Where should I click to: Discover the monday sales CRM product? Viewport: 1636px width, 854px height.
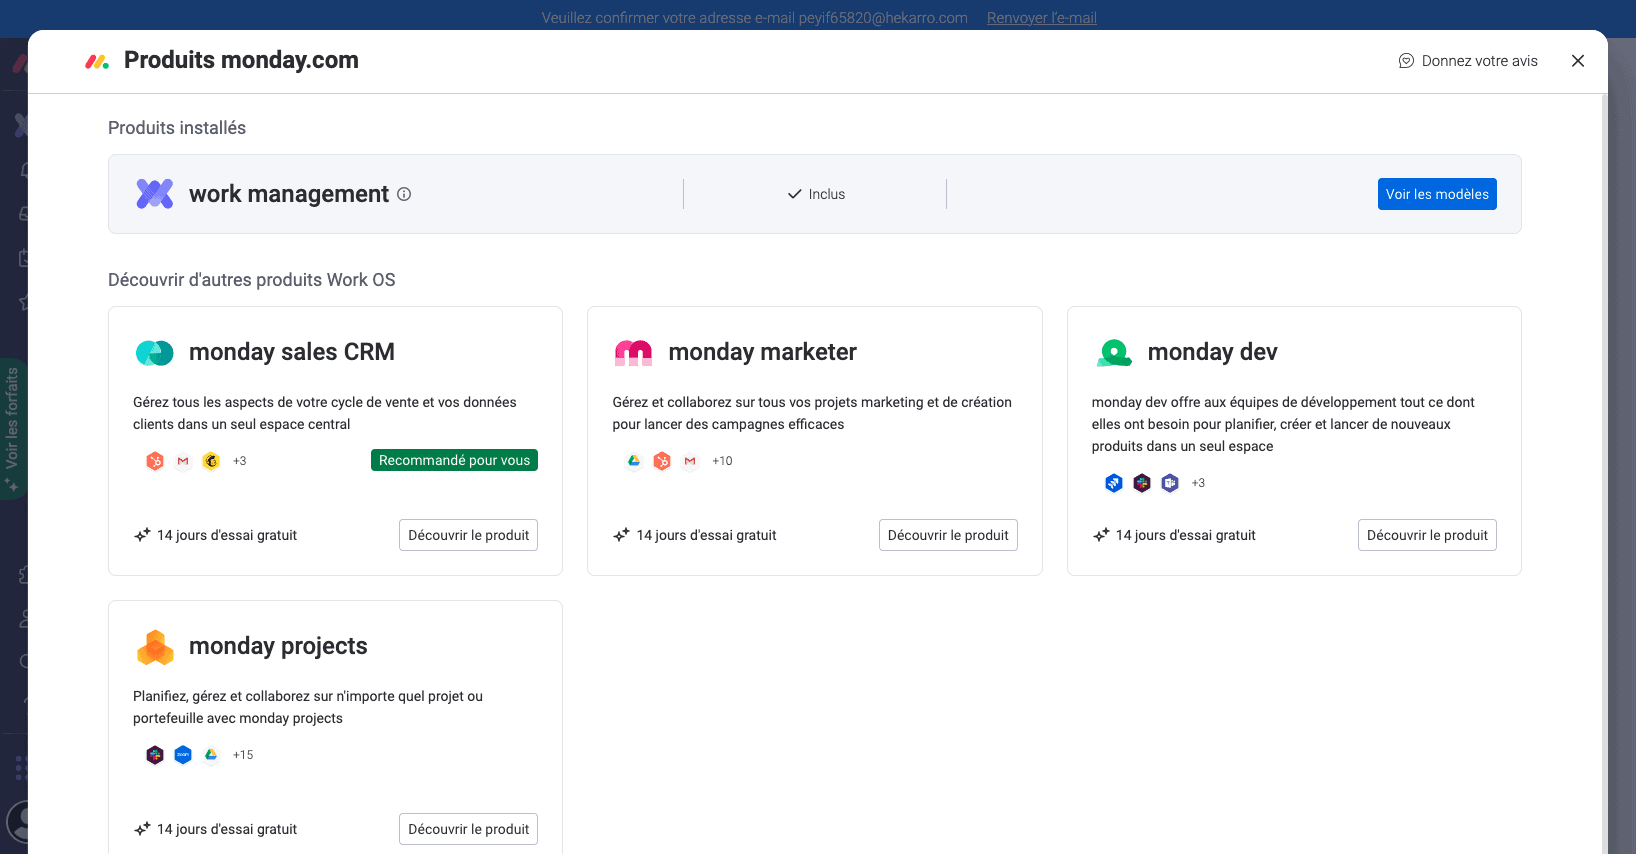tap(468, 535)
